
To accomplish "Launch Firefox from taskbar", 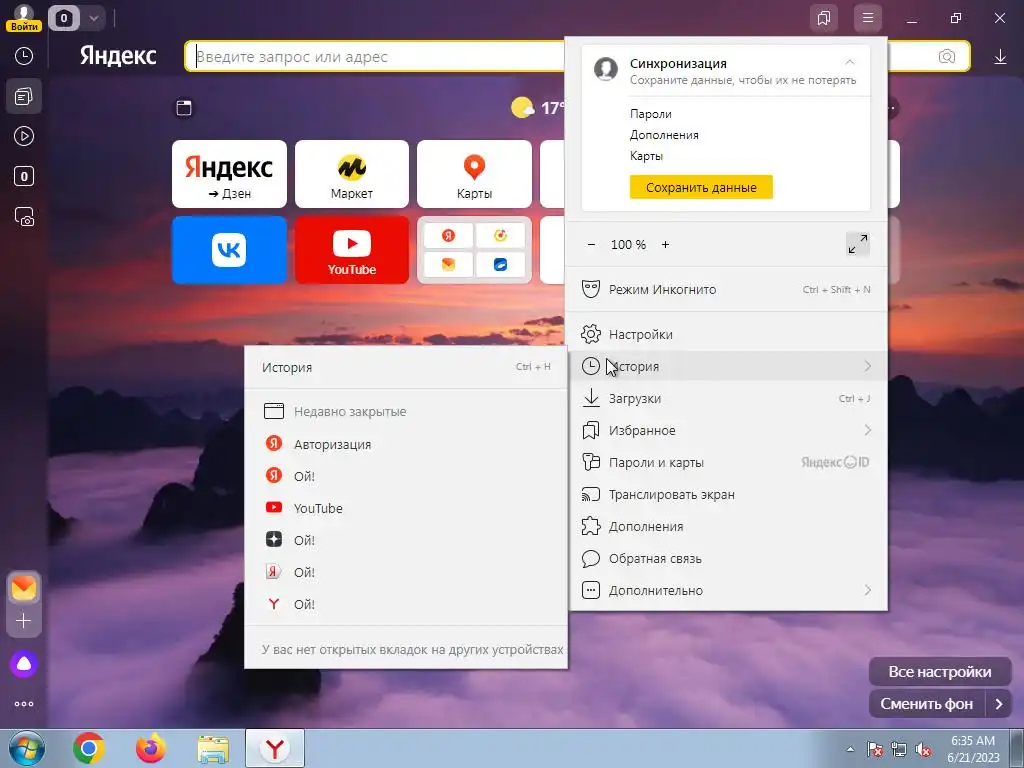I will (151, 748).
